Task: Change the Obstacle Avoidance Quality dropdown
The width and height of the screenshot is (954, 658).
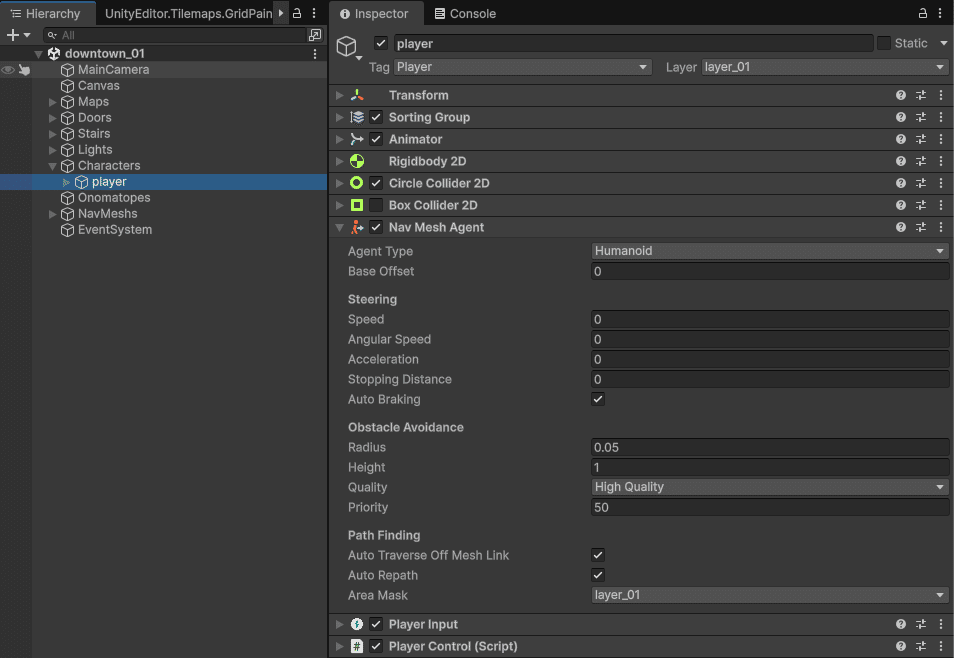Action: tap(770, 487)
